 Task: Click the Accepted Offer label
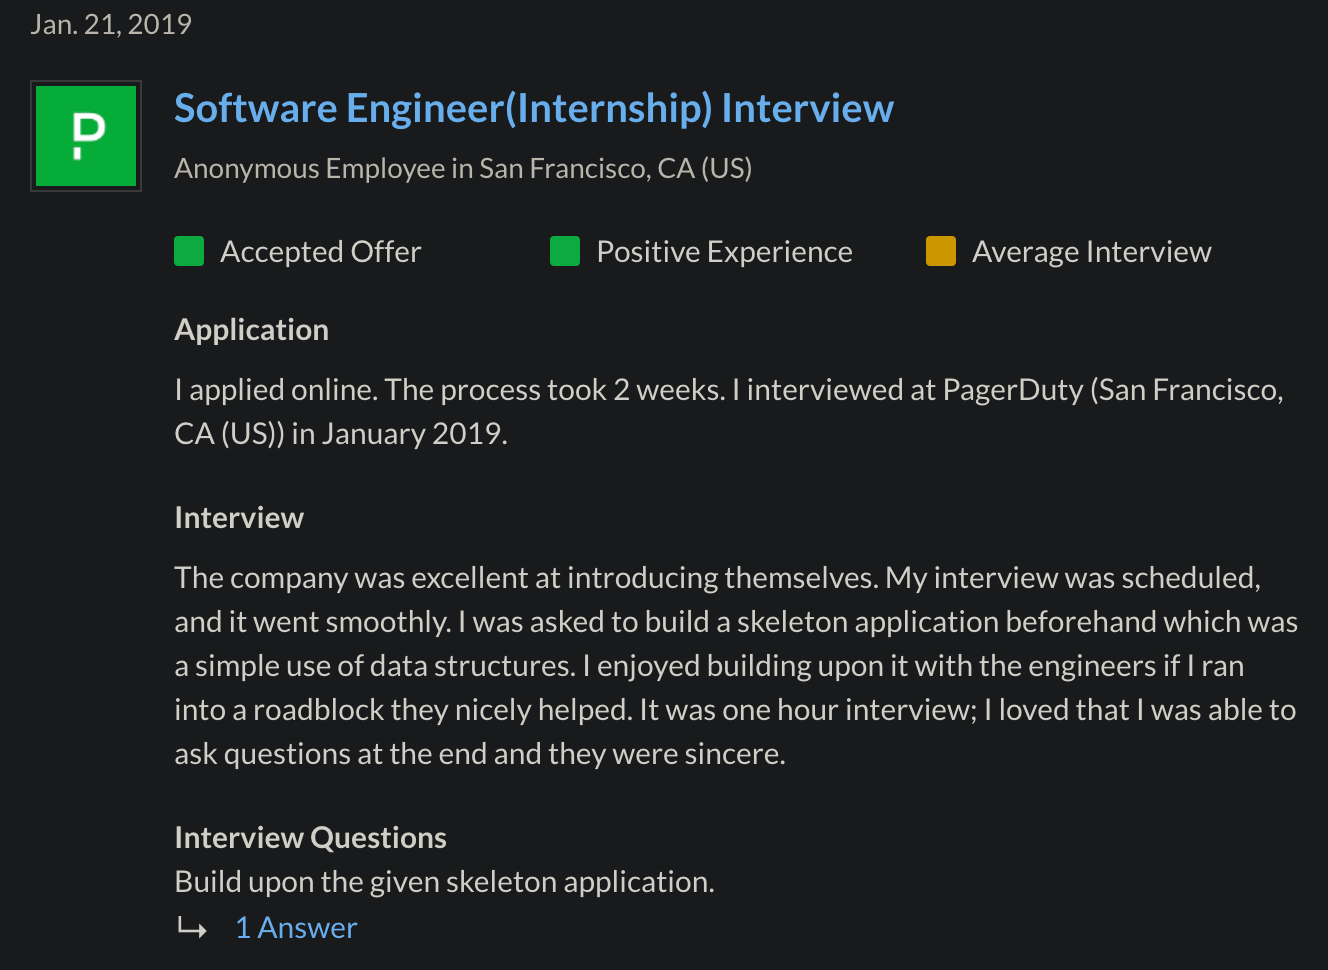(320, 251)
